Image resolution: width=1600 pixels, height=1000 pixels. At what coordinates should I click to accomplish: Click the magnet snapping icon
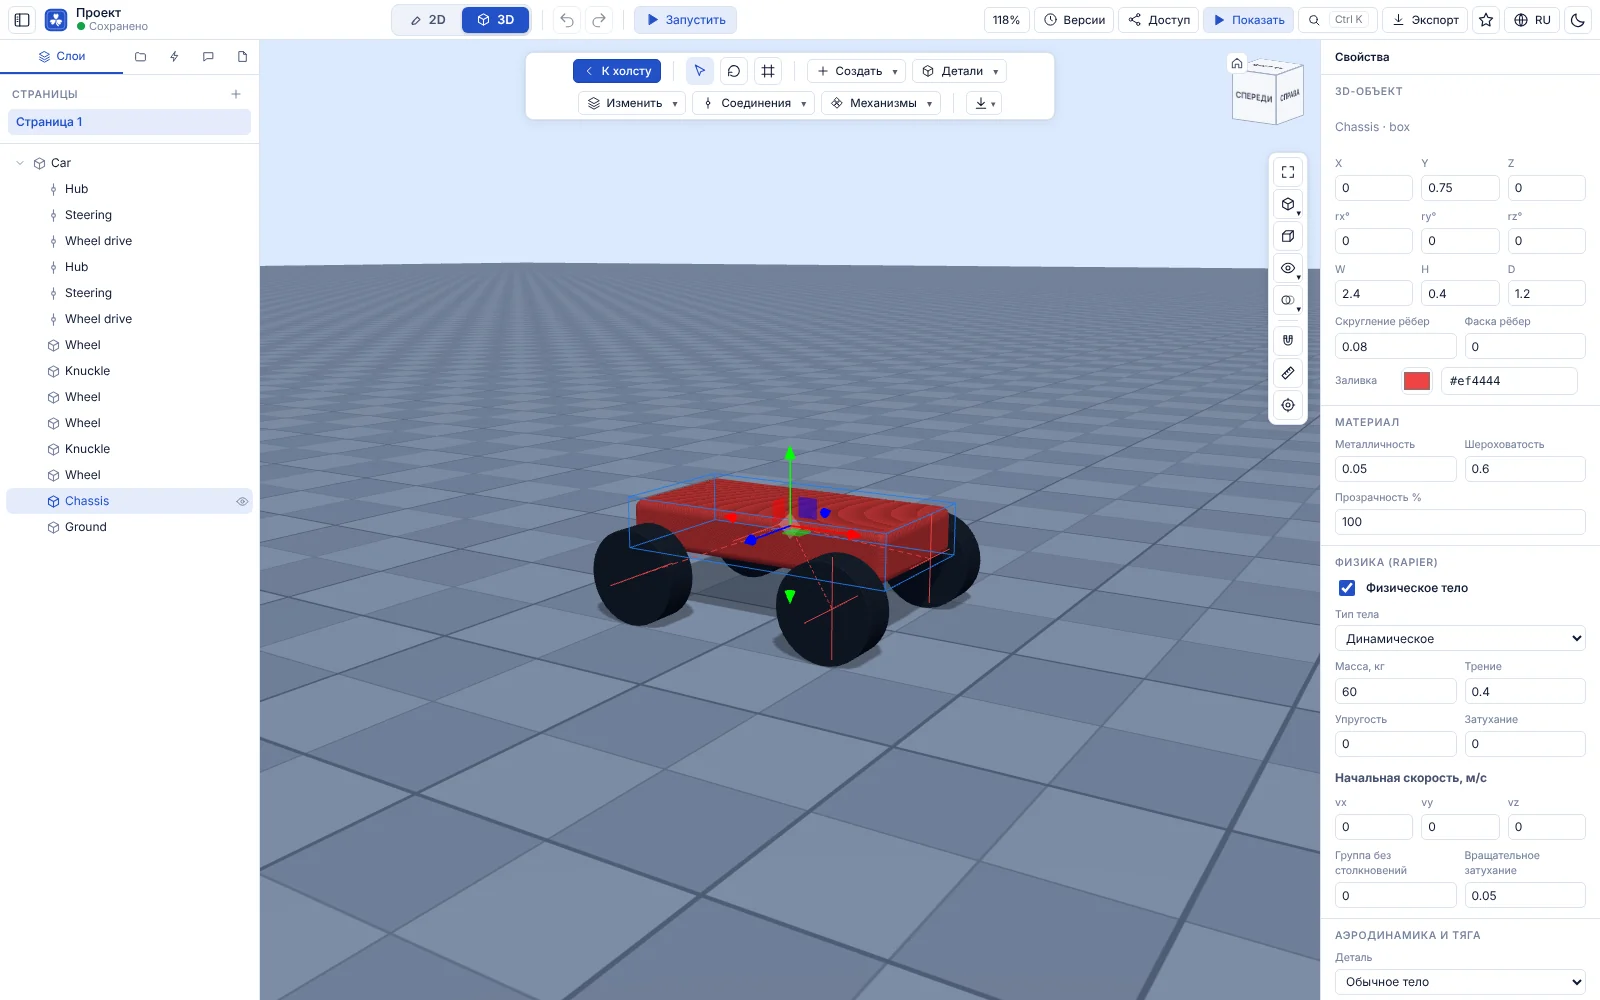pyautogui.click(x=1288, y=340)
